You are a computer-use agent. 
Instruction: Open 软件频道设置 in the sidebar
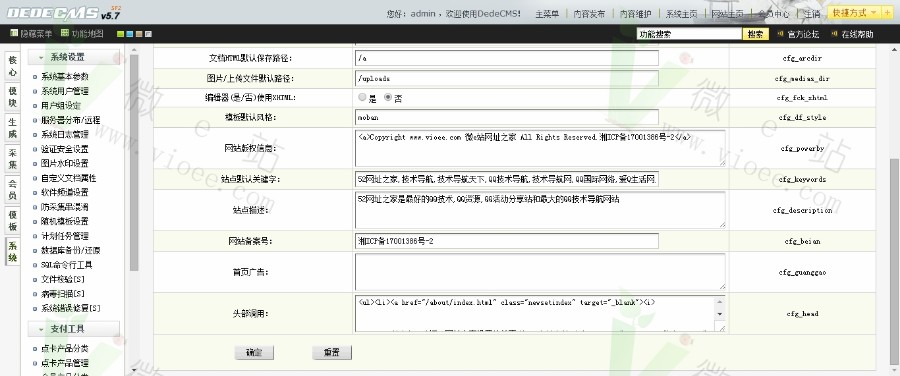65,192
